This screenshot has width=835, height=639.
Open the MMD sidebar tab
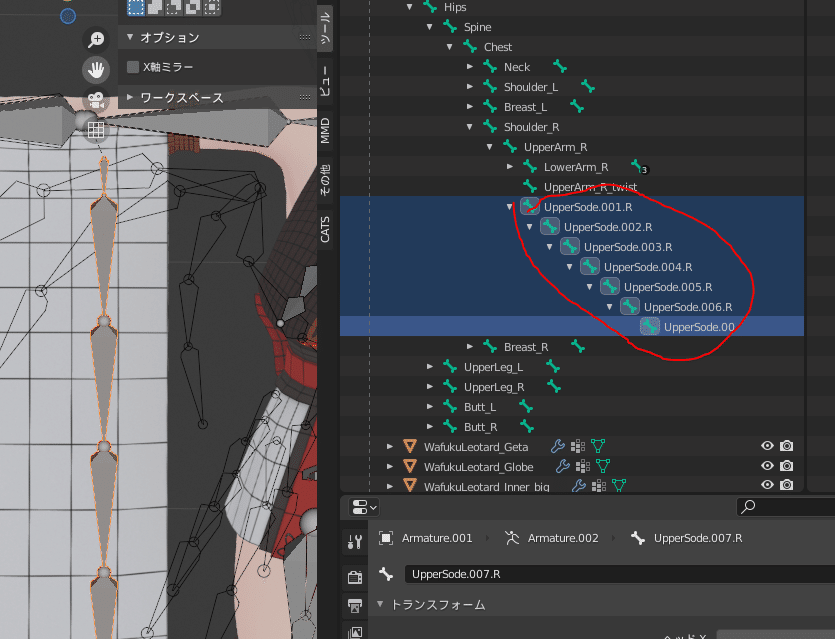point(325,130)
